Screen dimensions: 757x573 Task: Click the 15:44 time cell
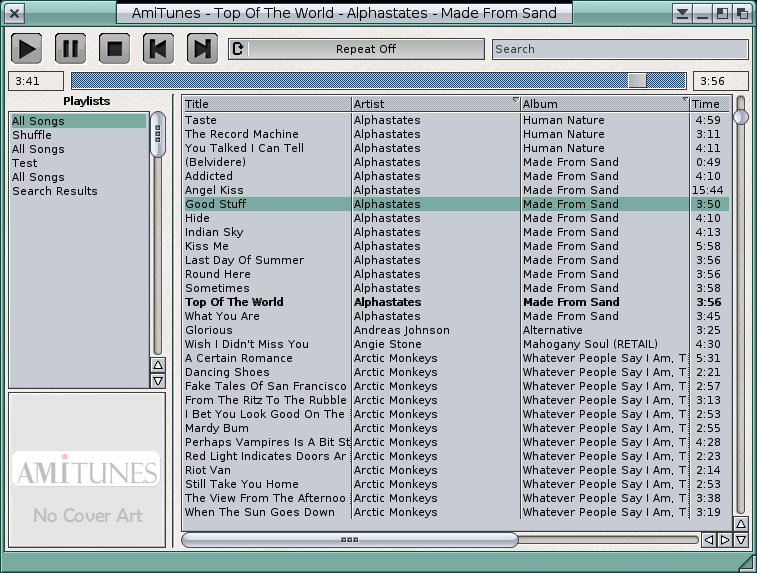708,190
